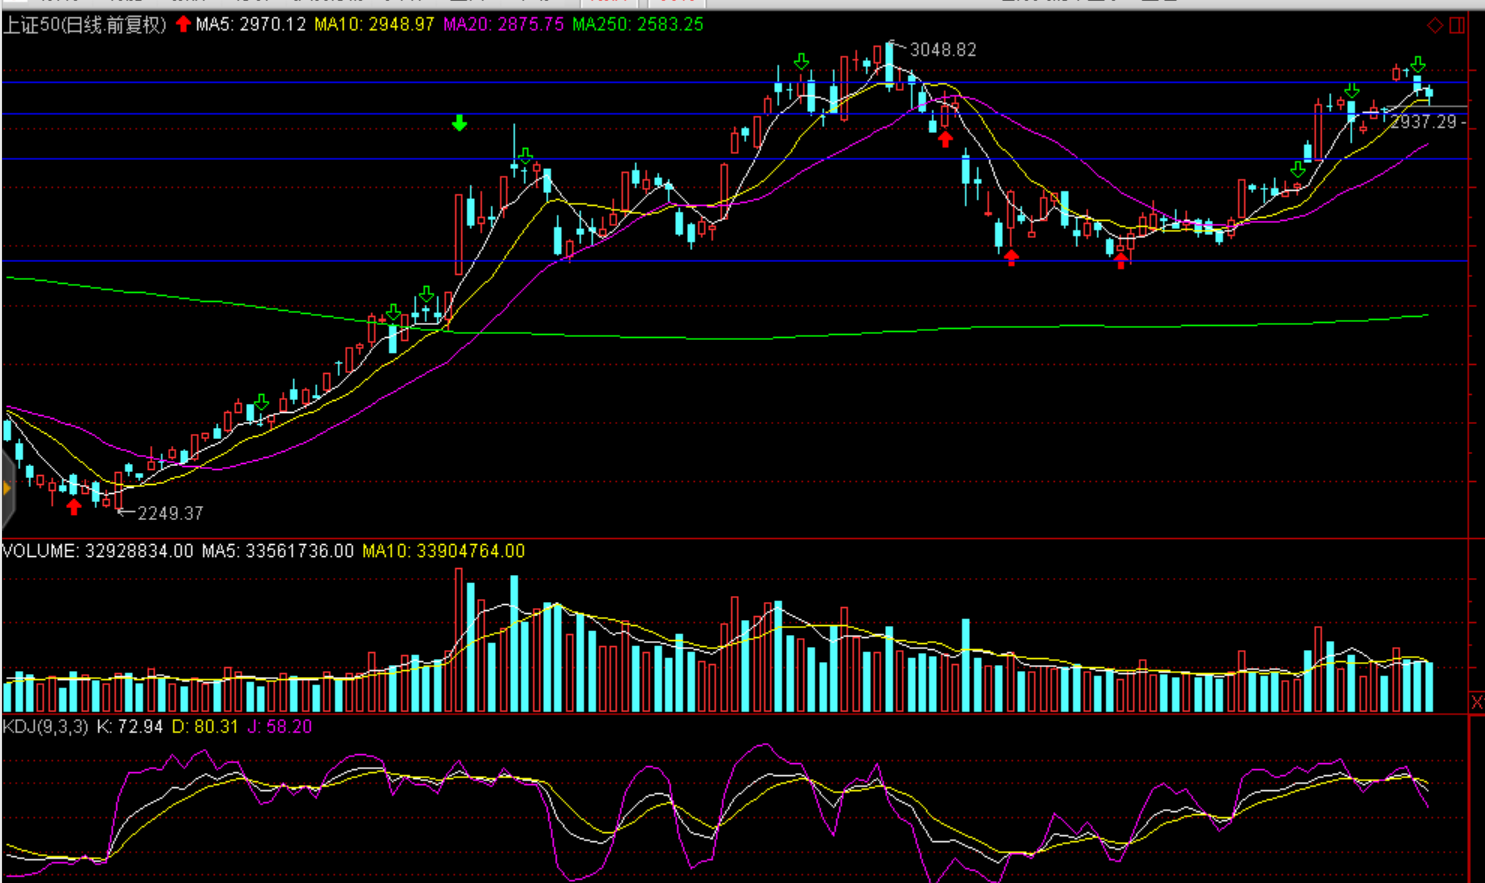
Task: Click the solid green down arrow signal
Action: pyautogui.click(x=459, y=123)
